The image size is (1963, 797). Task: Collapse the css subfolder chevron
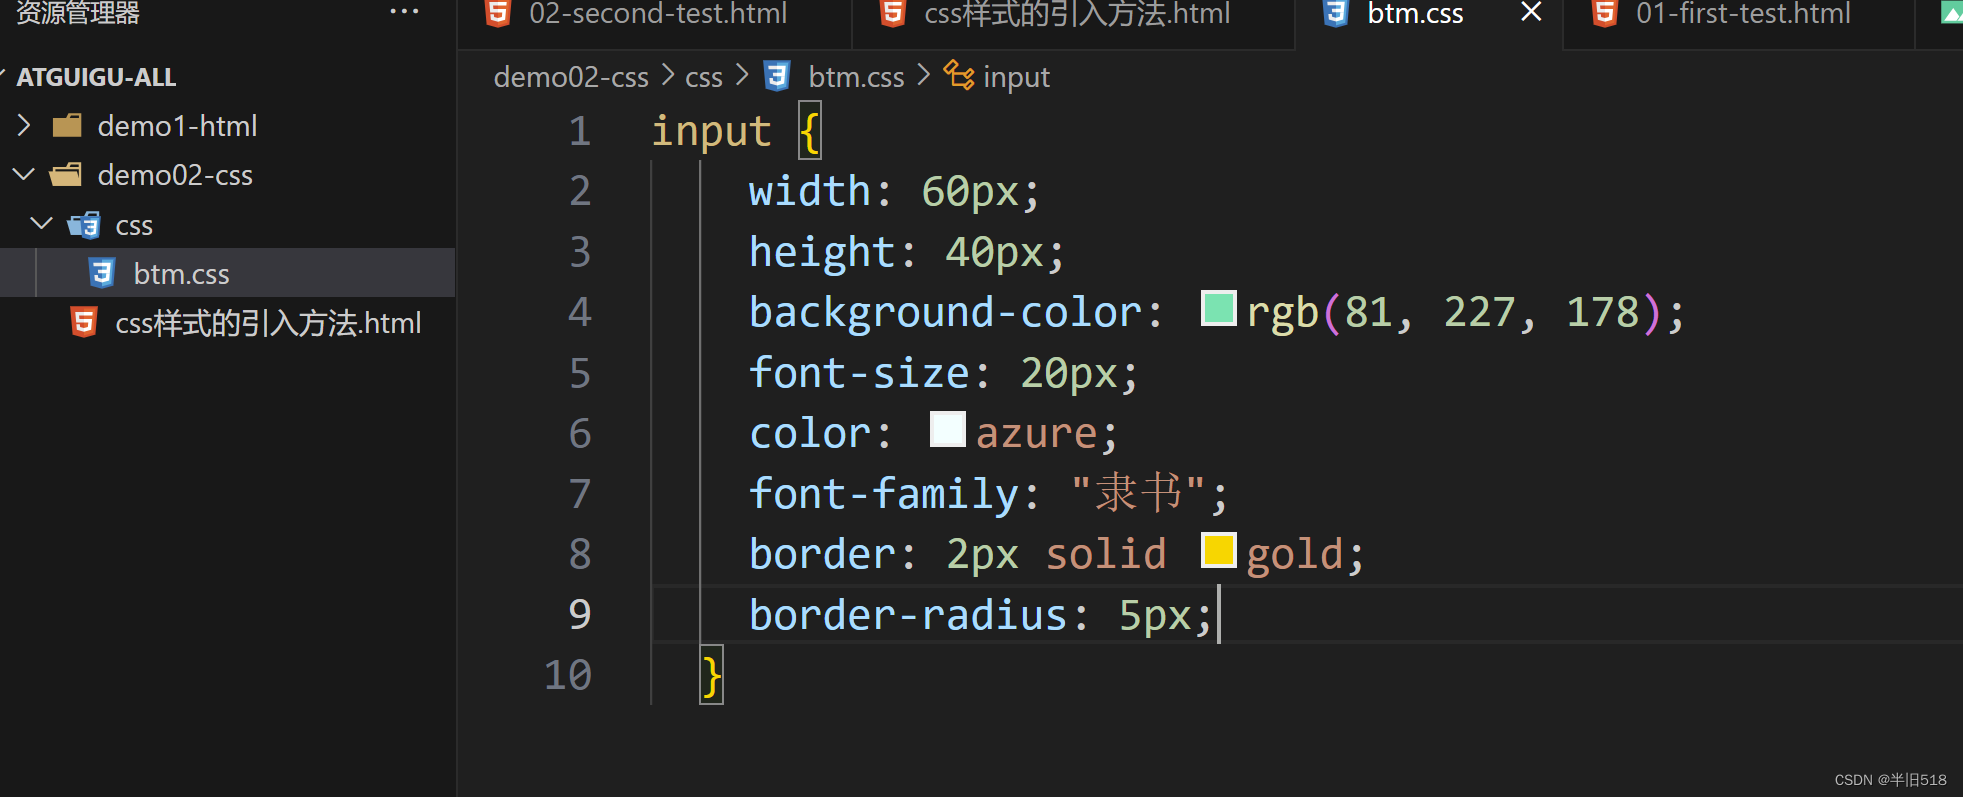coord(42,223)
